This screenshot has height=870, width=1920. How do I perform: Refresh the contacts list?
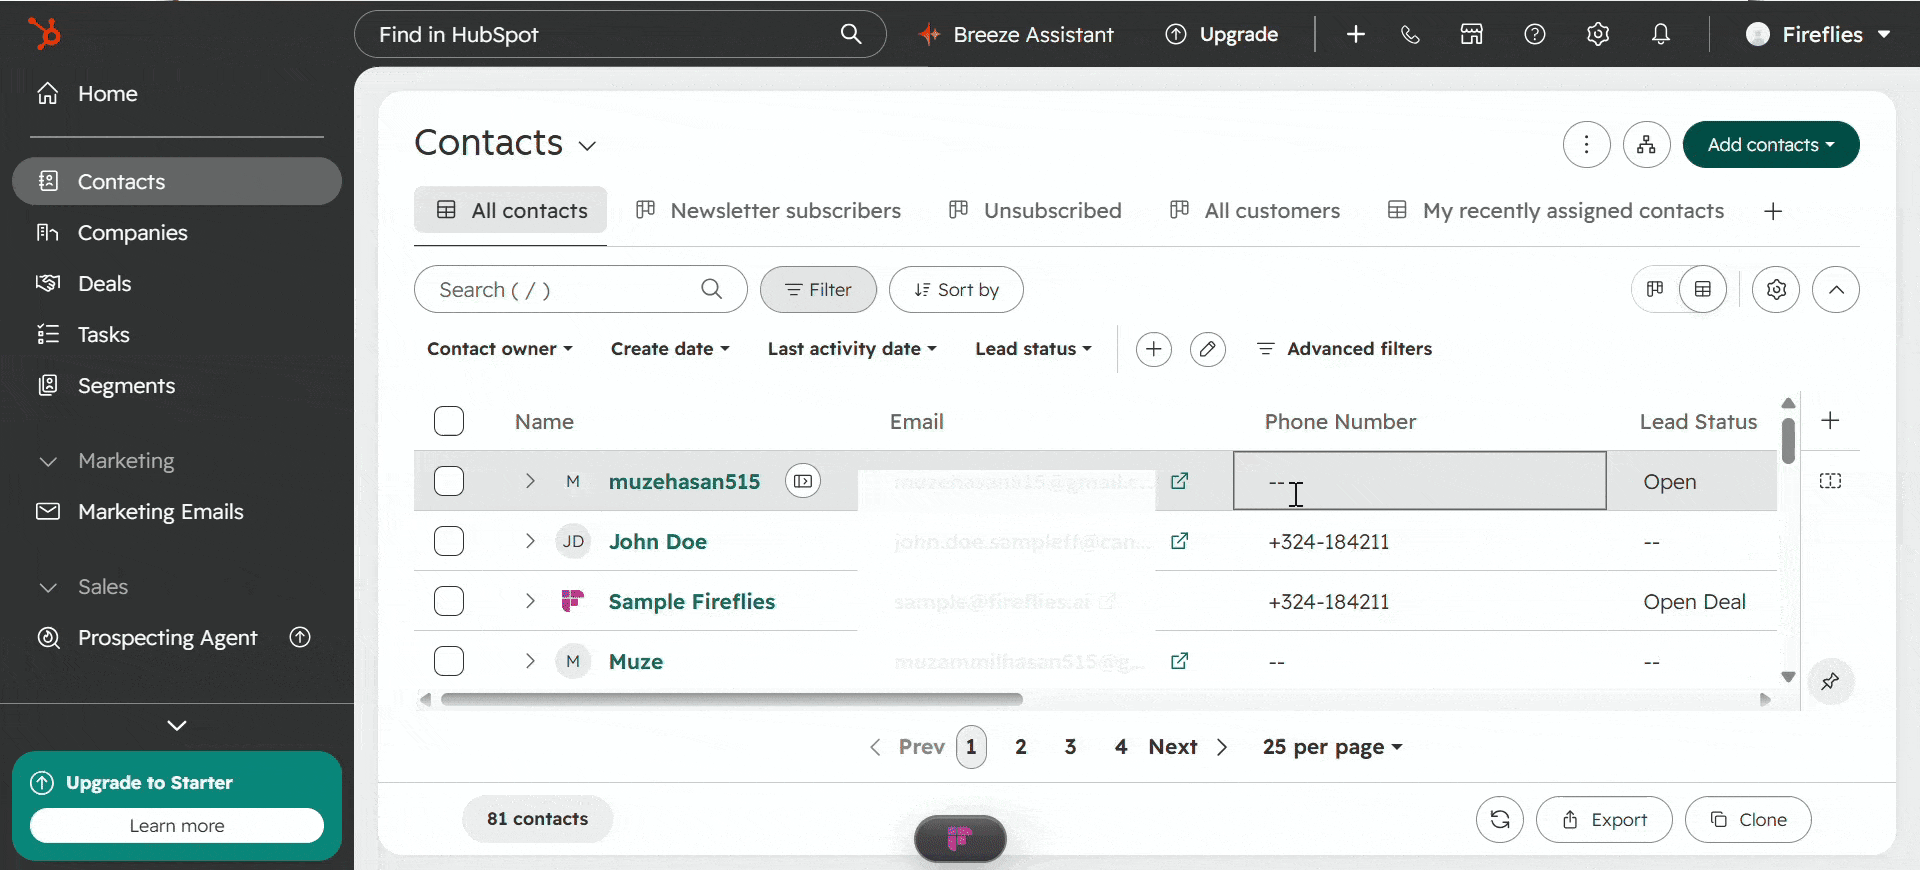tap(1500, 820)
